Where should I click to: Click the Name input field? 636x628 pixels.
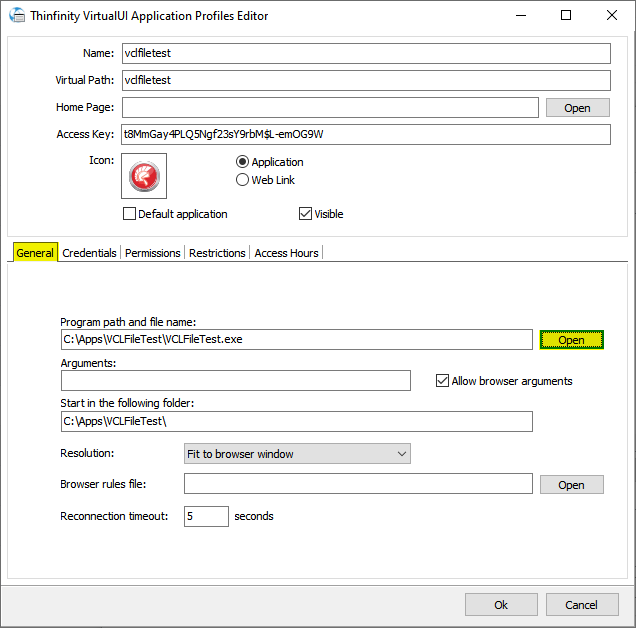click(366, 54)
